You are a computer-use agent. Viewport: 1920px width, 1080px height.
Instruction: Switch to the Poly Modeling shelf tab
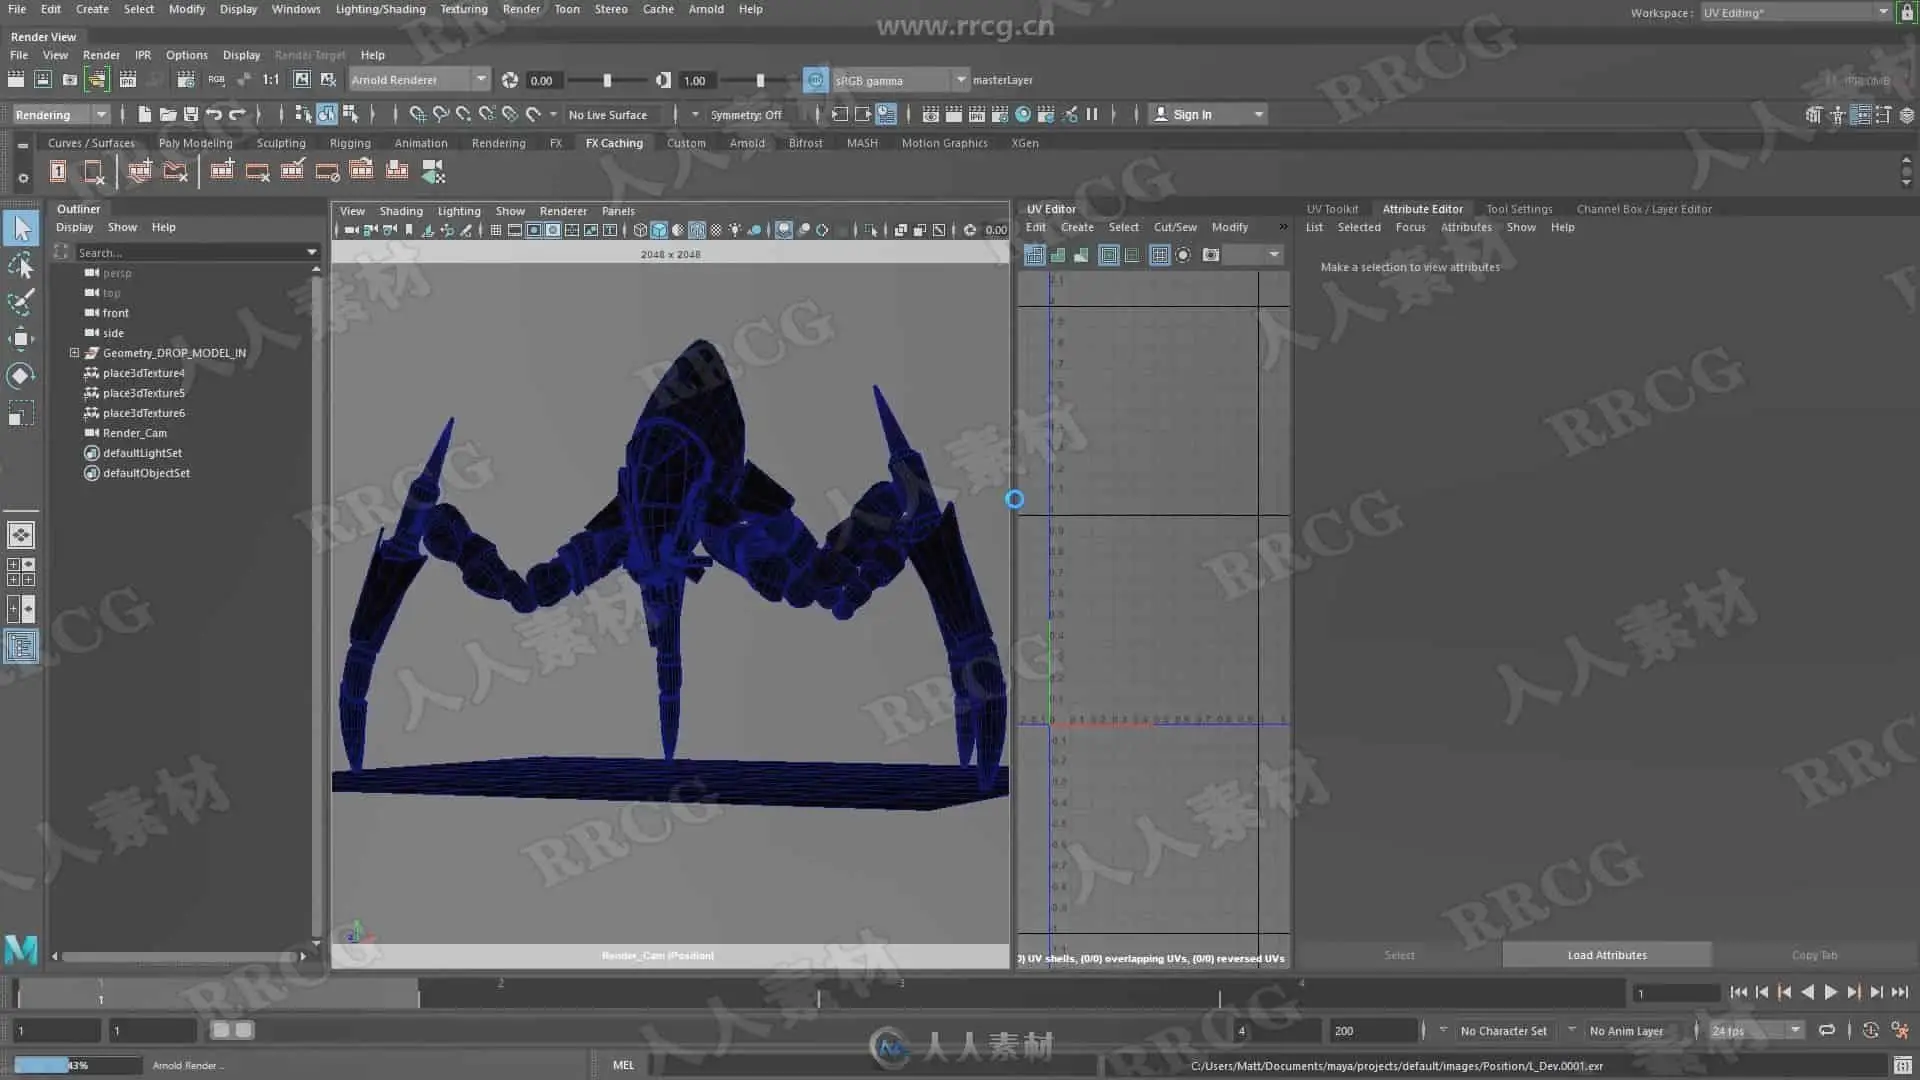(x=195, y=143)
